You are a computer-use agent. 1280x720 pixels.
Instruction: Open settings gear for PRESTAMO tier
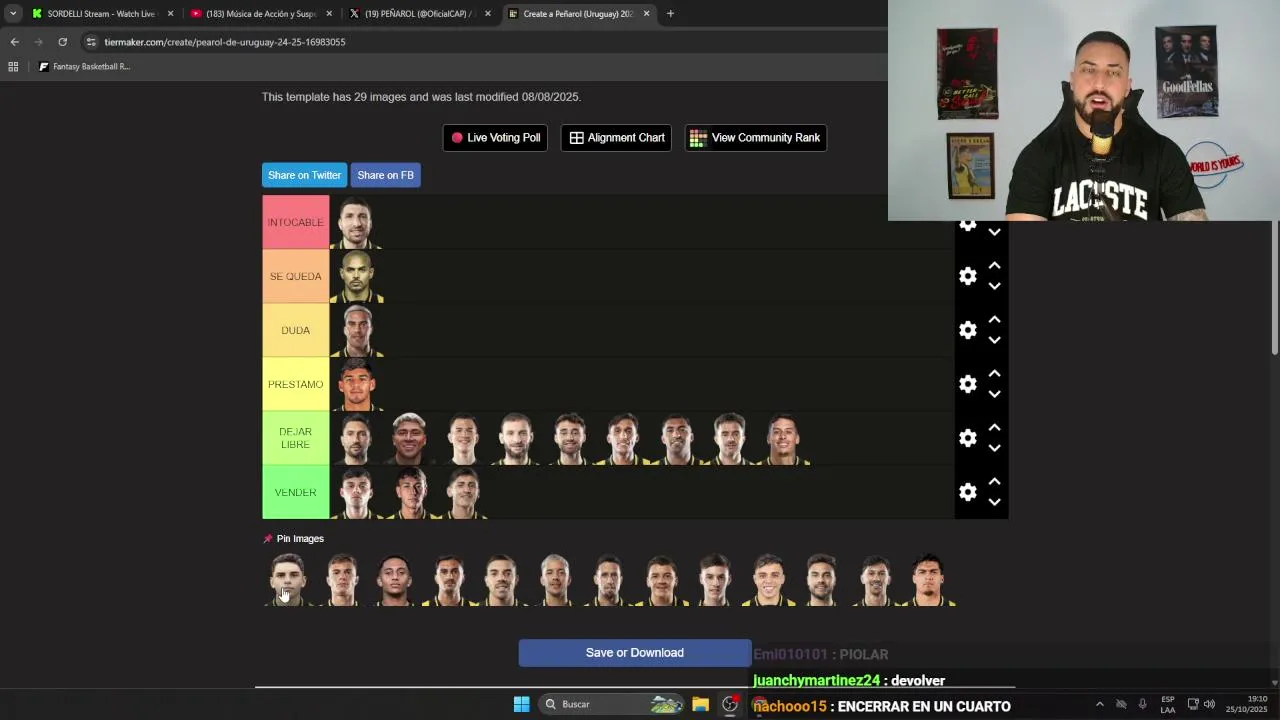[x=967, y=384]
